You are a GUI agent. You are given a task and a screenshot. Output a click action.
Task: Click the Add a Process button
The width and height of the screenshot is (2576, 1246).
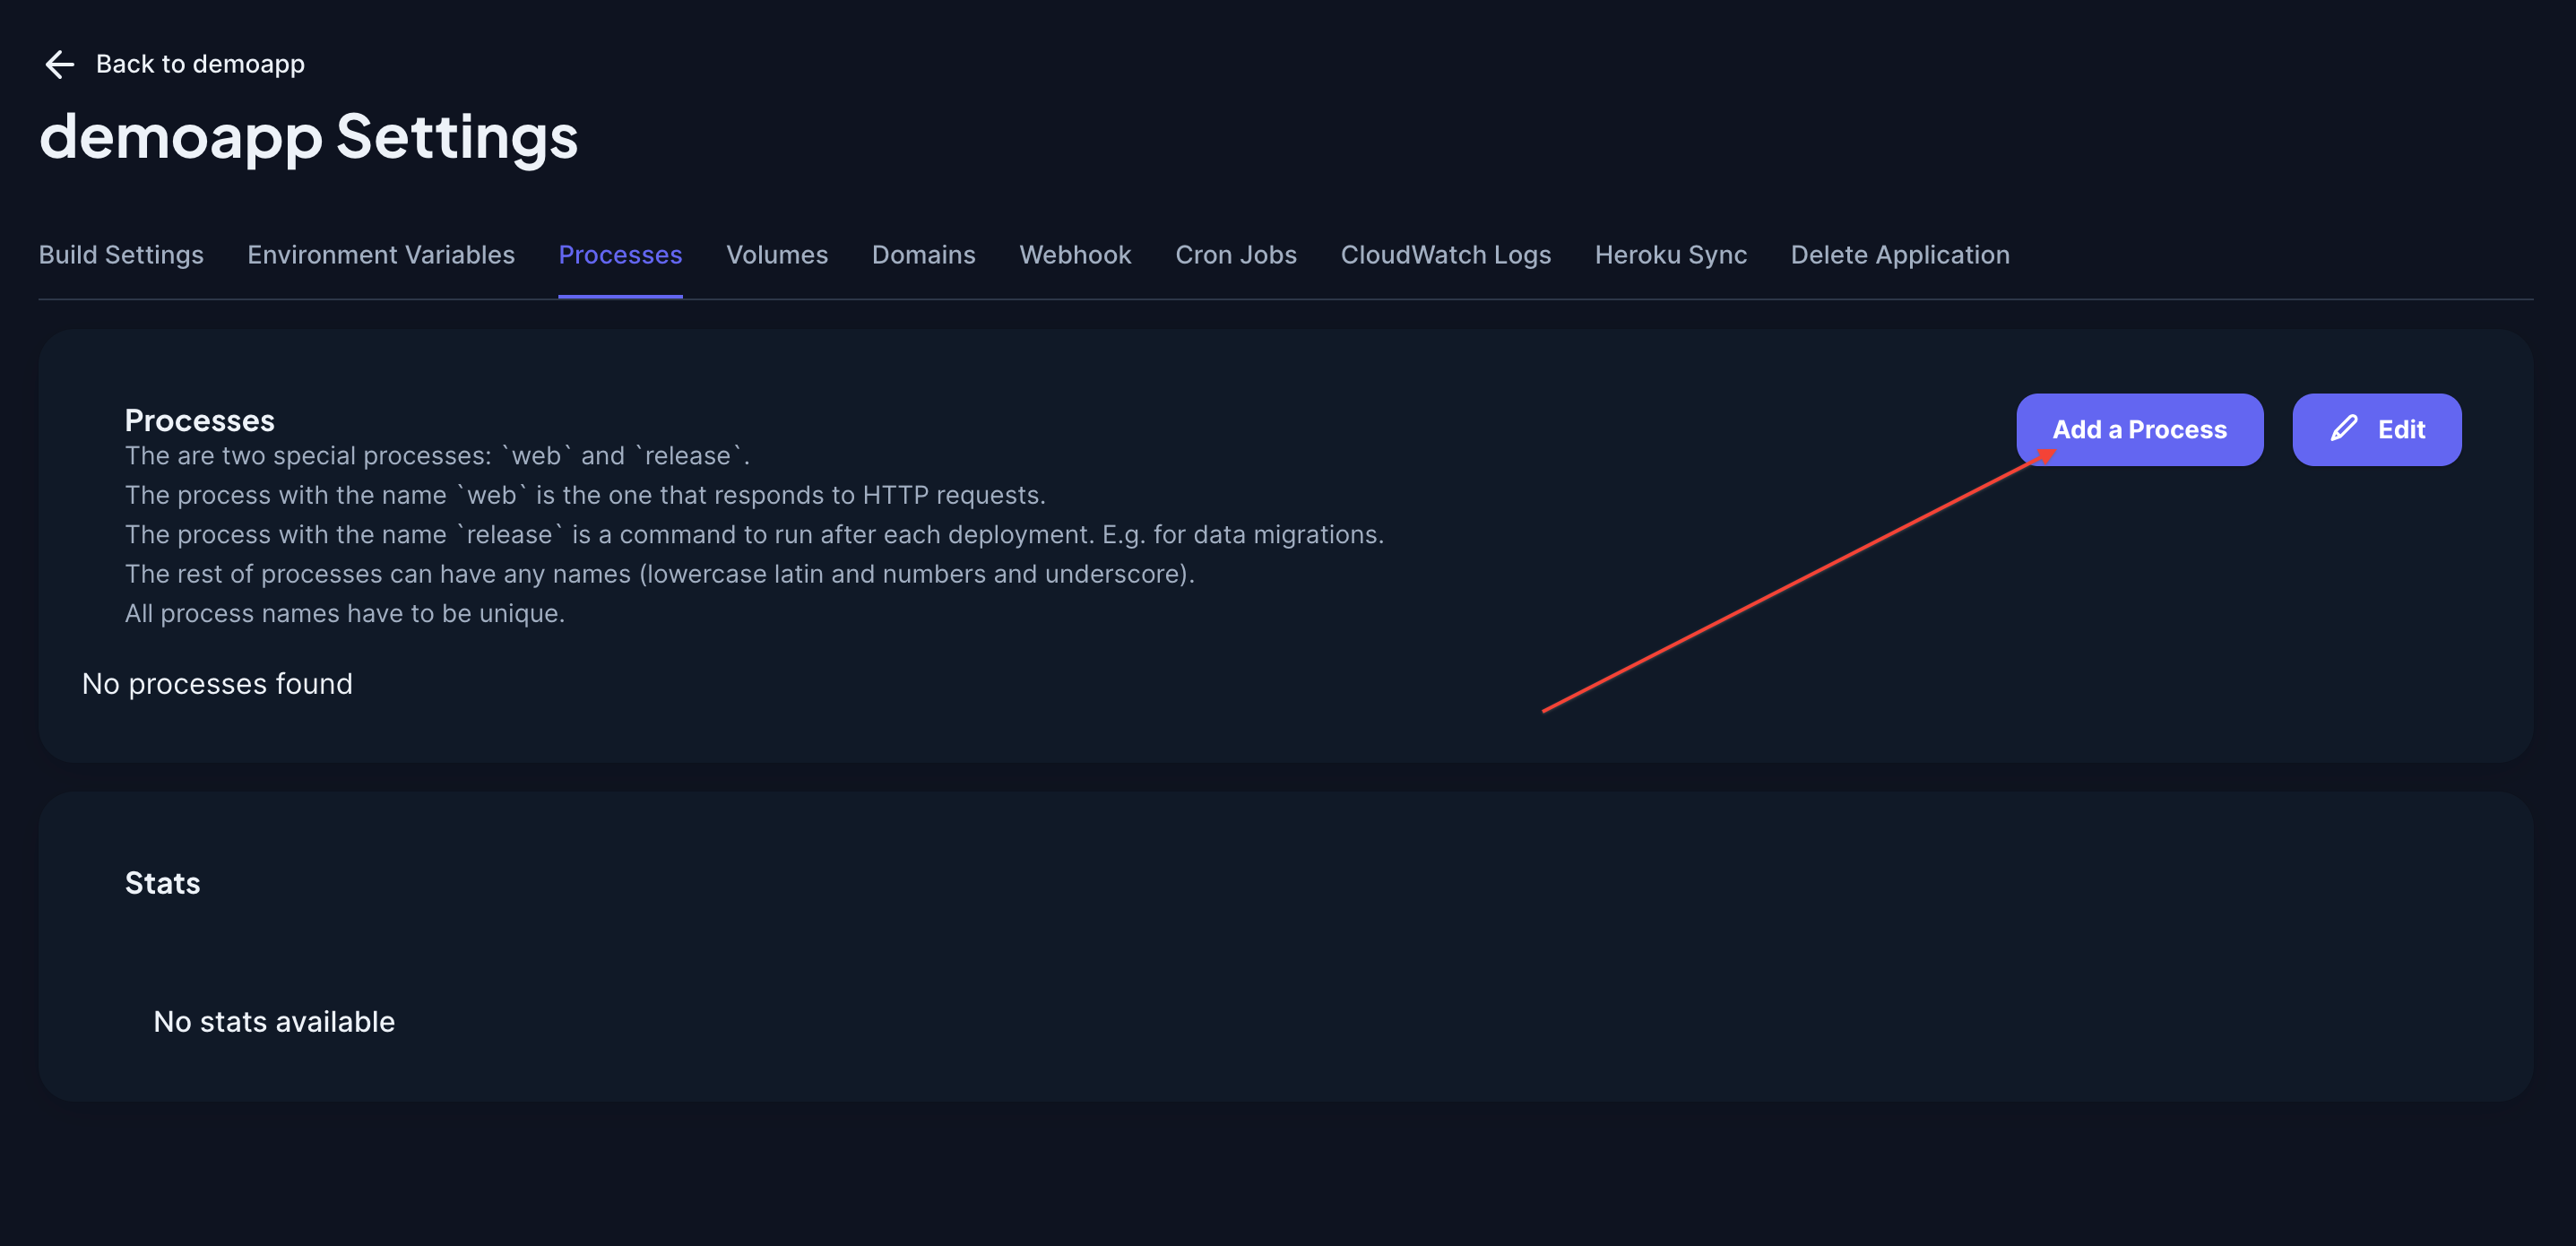pyautogui.click(x=2139, y=429)
